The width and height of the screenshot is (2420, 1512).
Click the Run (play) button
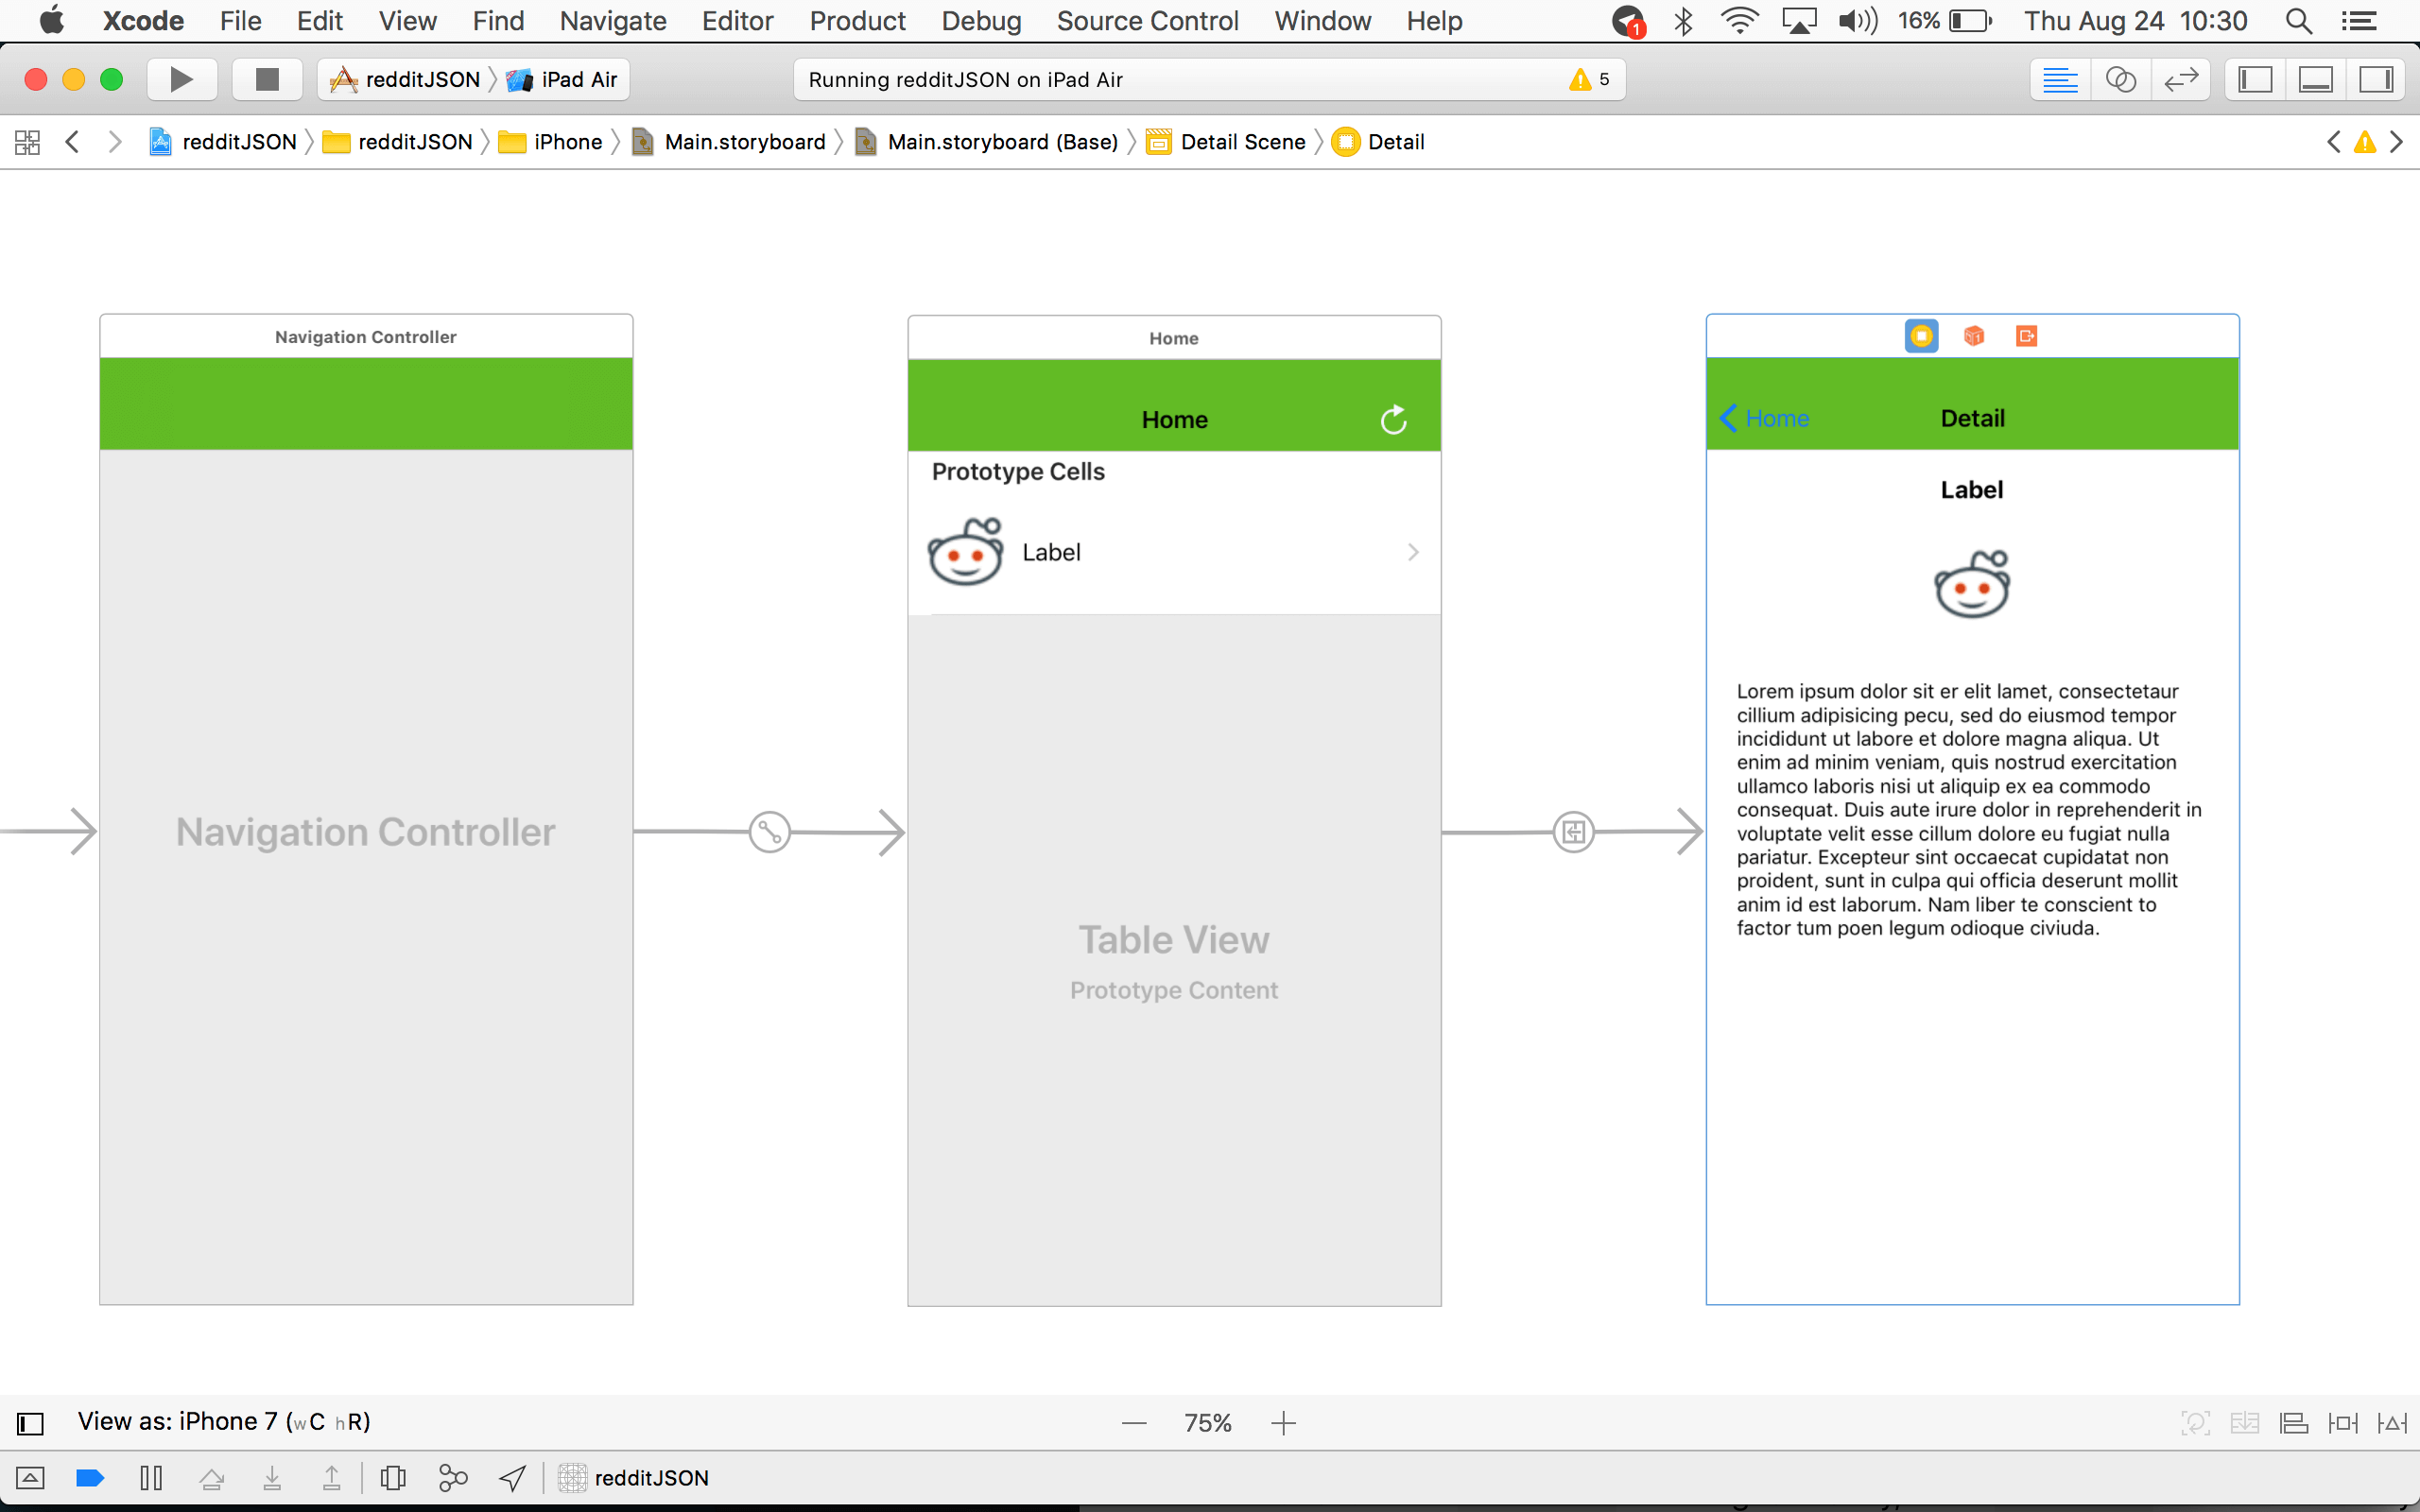pyautogui.click(x=181, y=79)
